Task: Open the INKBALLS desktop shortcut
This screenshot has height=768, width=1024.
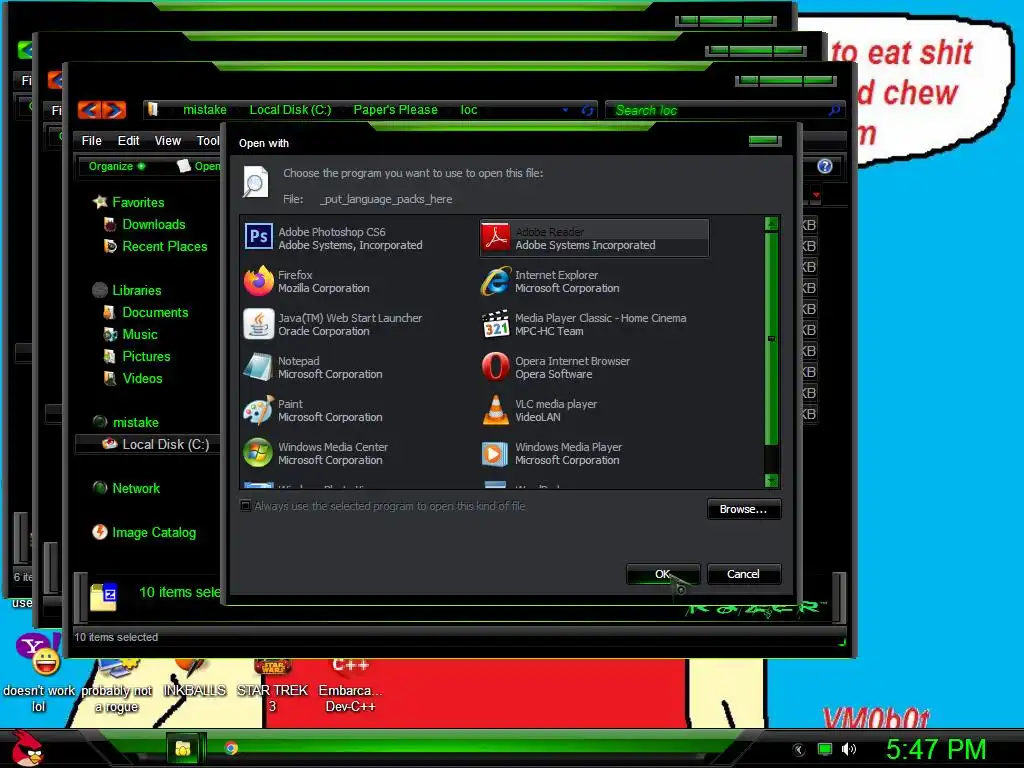Action: point(194,679)
